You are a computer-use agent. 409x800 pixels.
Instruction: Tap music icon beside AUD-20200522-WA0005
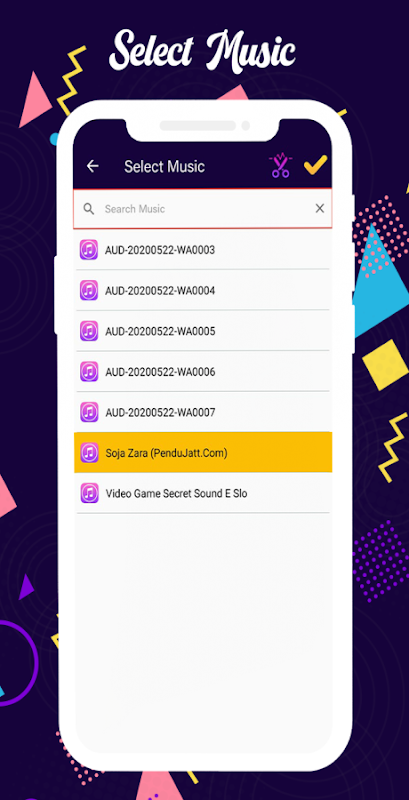coord(89,331)
